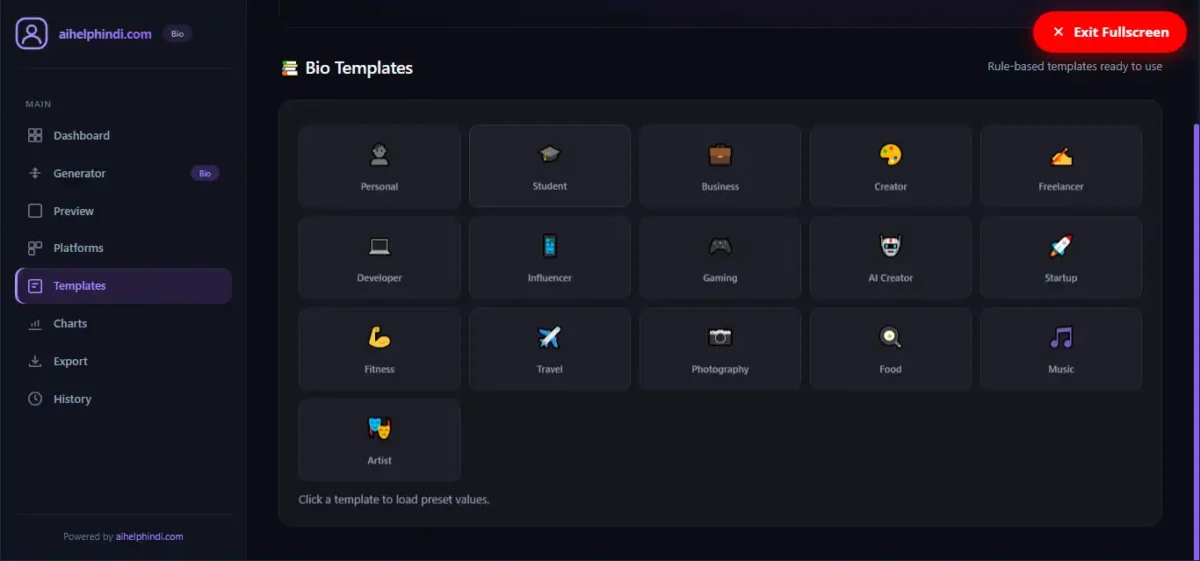Click the AI Creator label text
Viewport: 1200px width, 561px height.
pyautogui.click(x=890, y=278)
